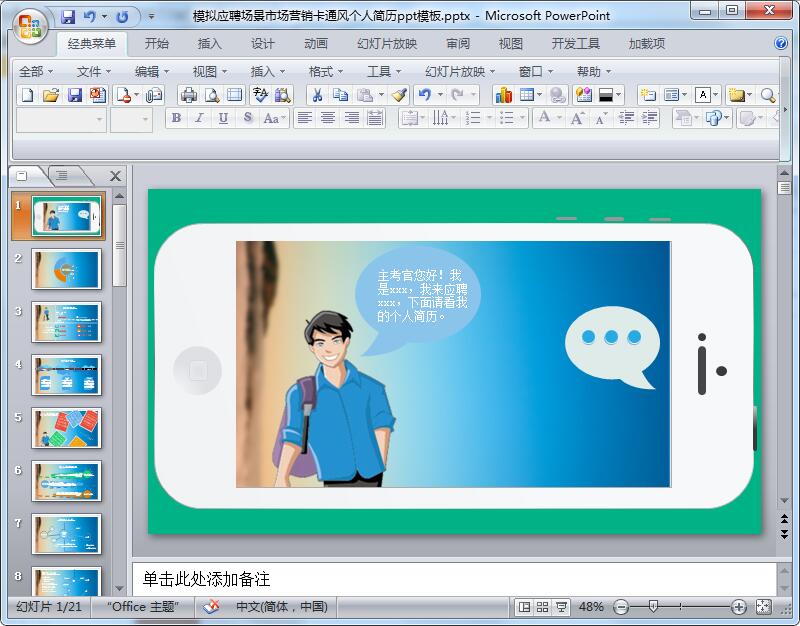
Task: Switch to Normal view in status bar
Action: tap(524, 607)
